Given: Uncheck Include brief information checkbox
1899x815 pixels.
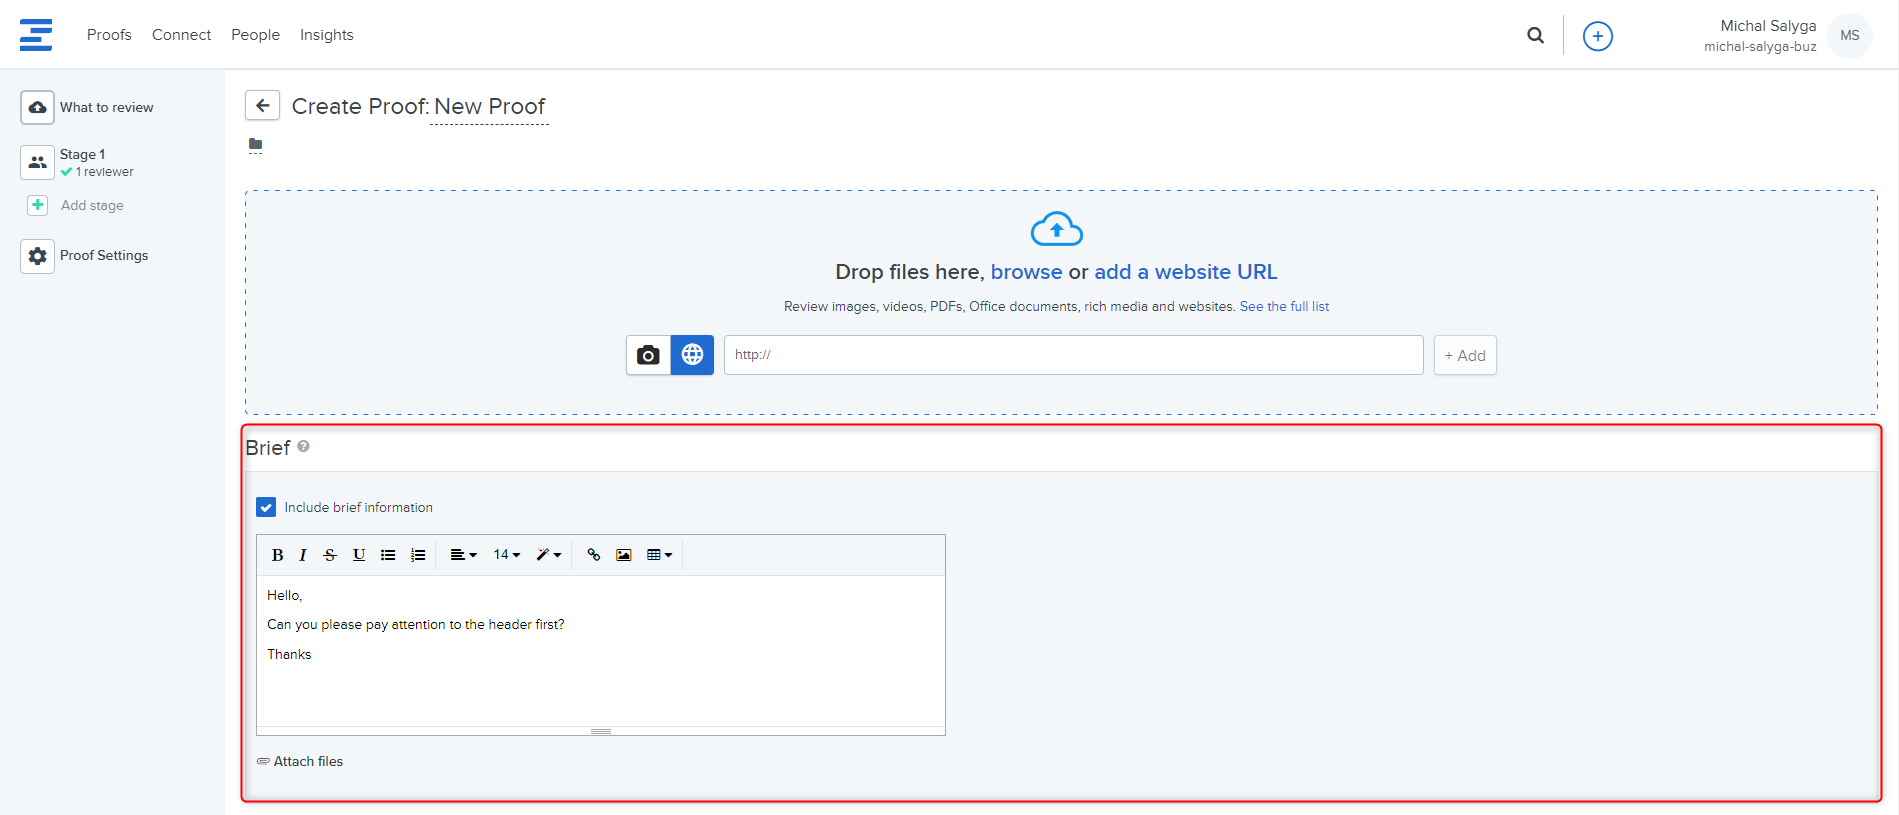Looking at the screenshot, I should (266, 507).
